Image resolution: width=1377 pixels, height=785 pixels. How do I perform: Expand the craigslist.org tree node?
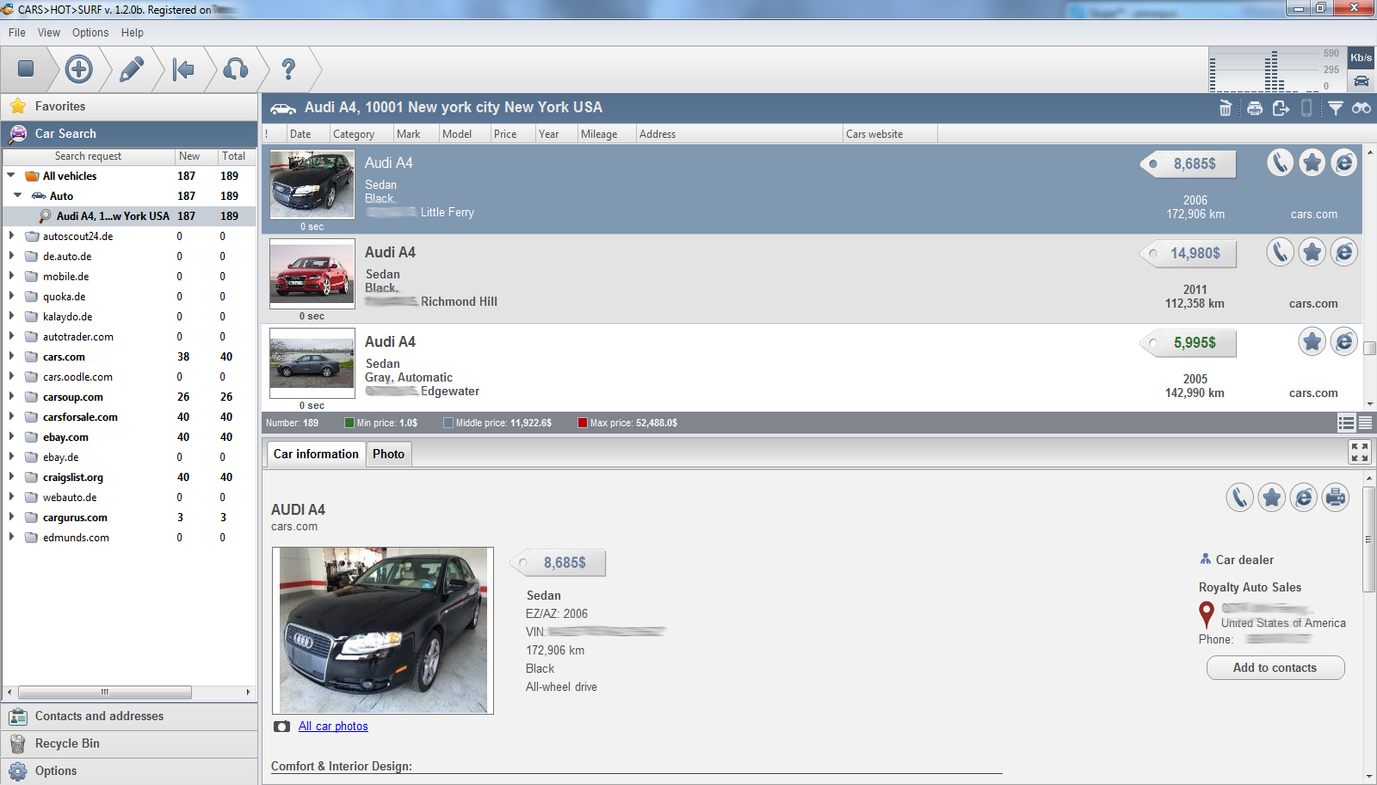(x=11, y=477)
